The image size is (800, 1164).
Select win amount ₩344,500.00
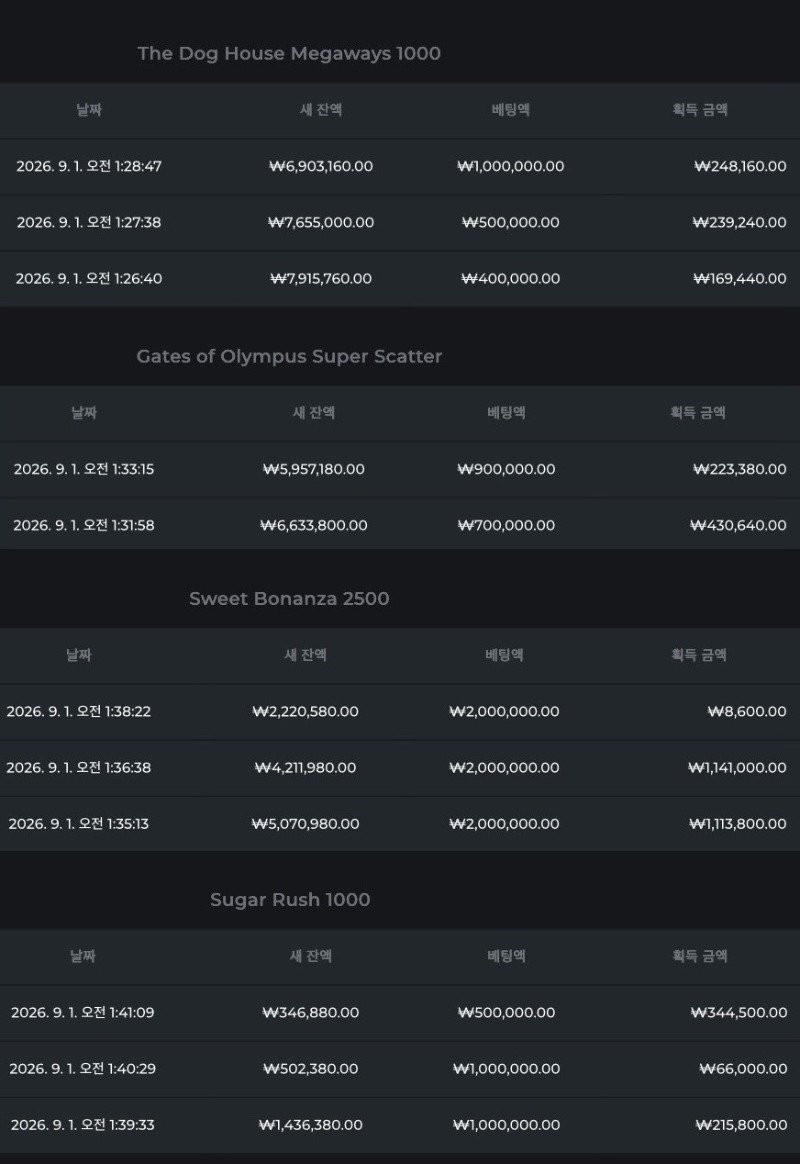pyautogui.click(x=738, y=1013)
